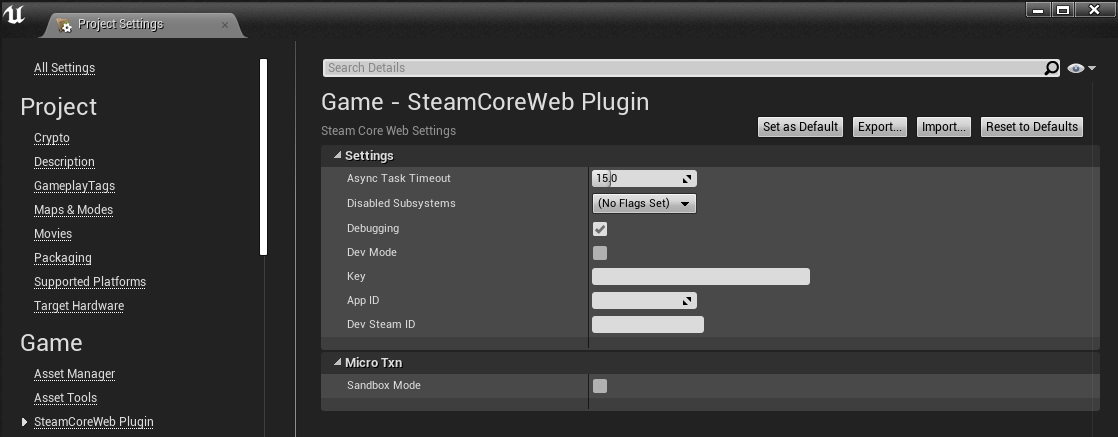This screenshot has width=1118, height=437.
Task: Minimize the editor window
Action: [1037, 10]
